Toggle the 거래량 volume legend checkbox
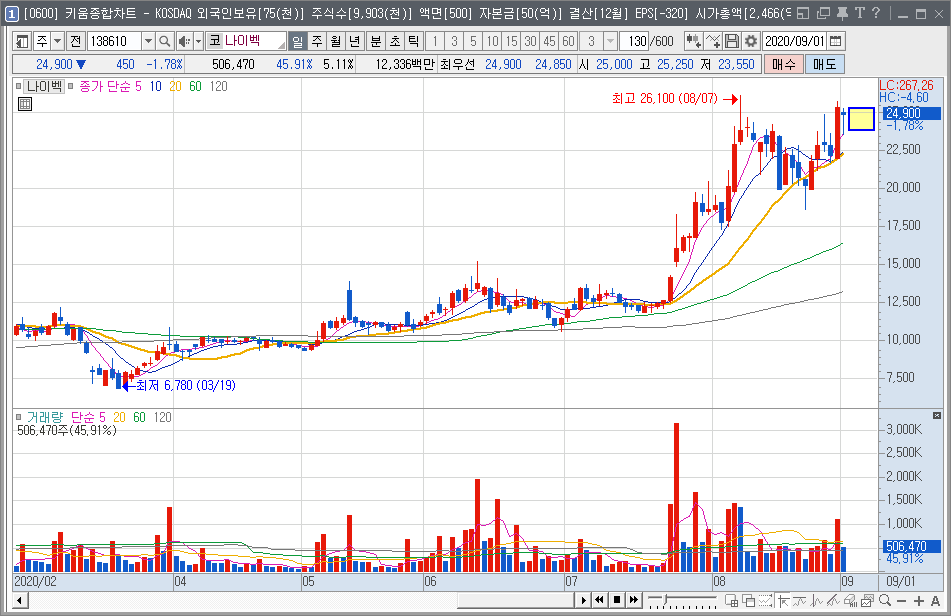This screenshot has height=616, width=951. (19, 418)
